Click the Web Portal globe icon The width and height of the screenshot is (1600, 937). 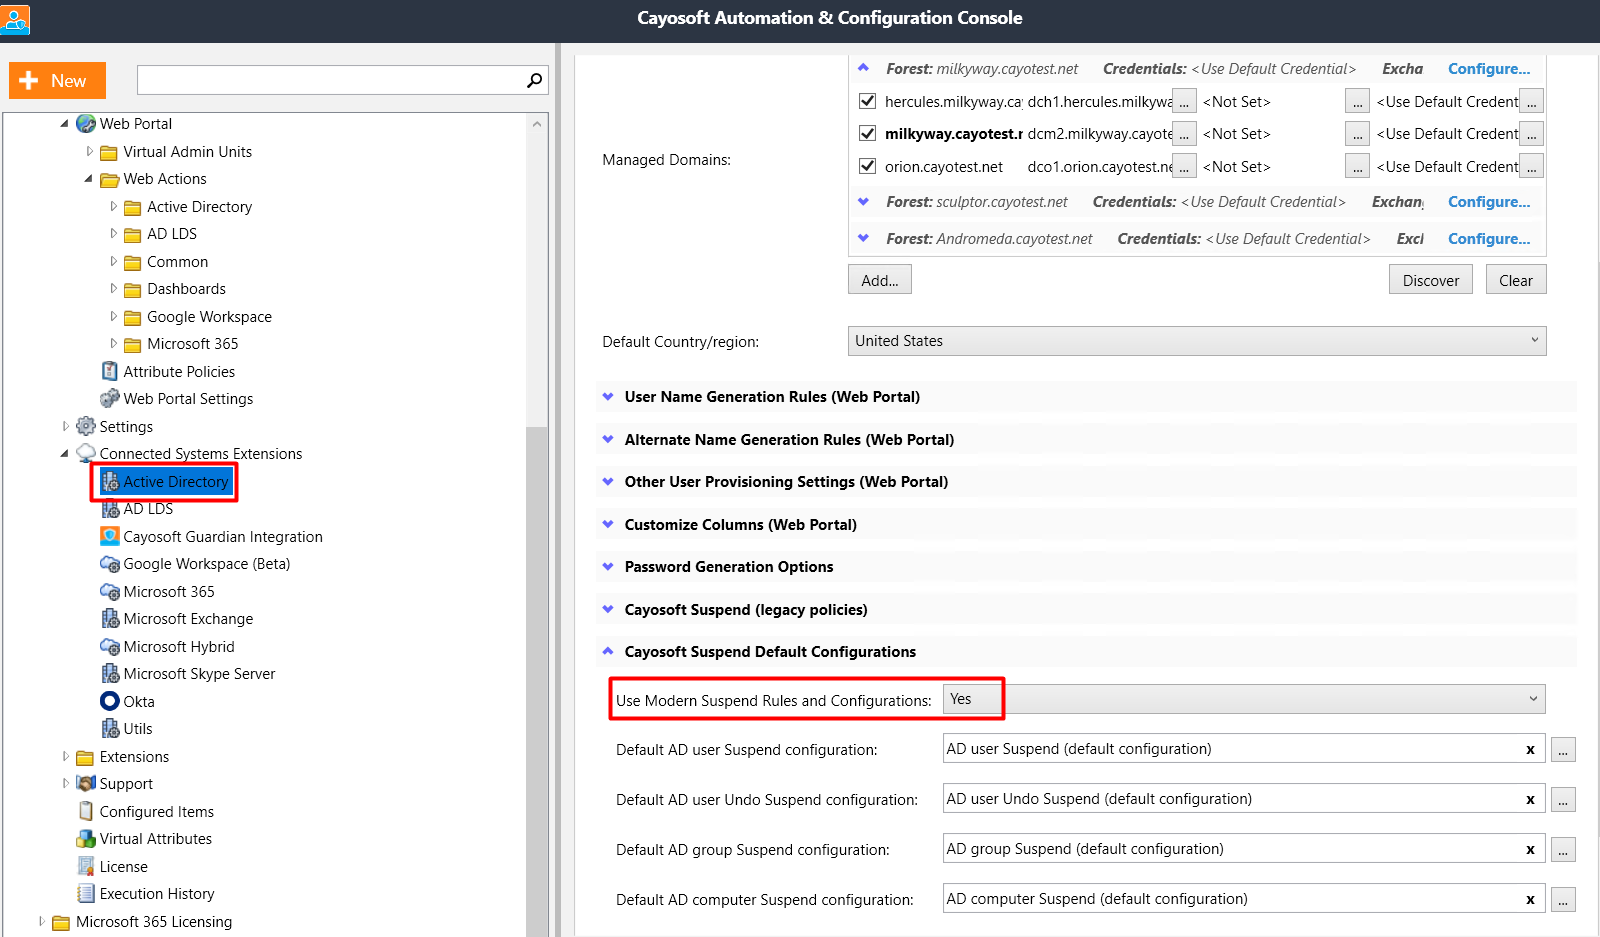(x=86, y=124)
